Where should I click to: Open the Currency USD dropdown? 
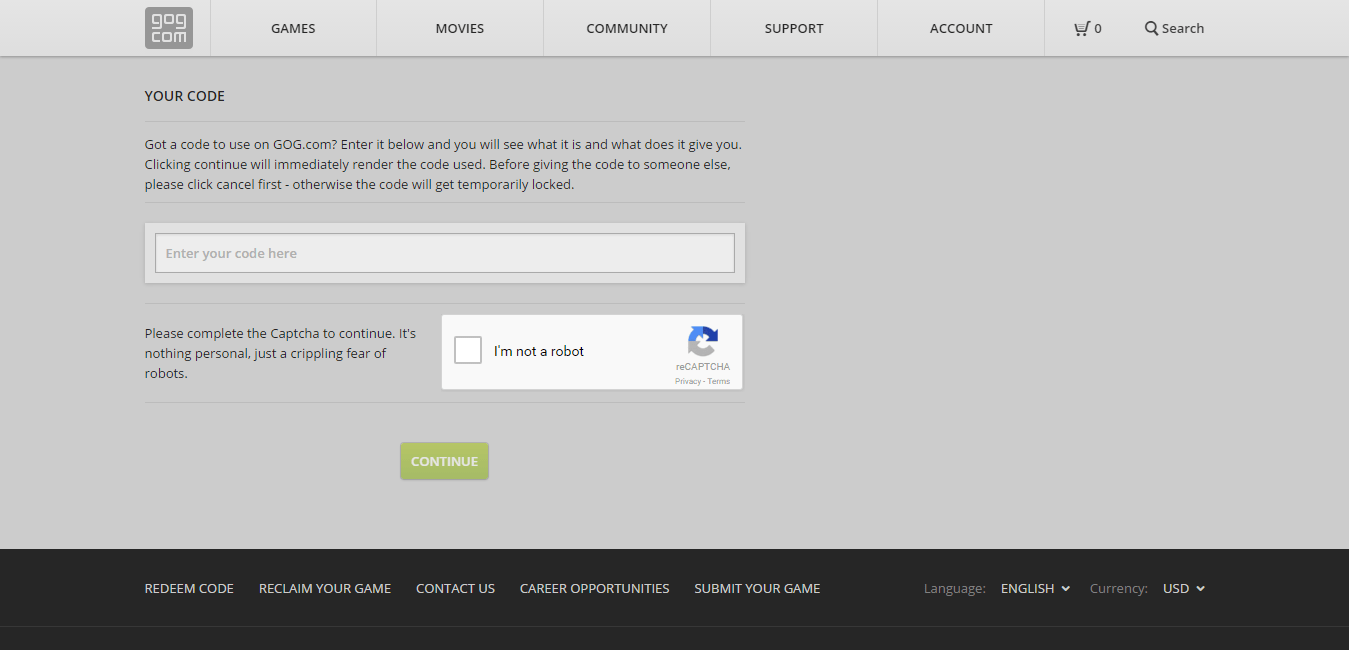click(1184, 588)
